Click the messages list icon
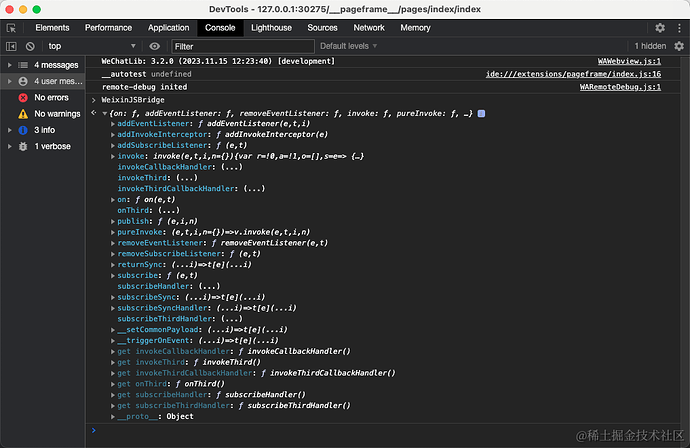This screenshot has width=690, height=448. [x=23, y=65]
